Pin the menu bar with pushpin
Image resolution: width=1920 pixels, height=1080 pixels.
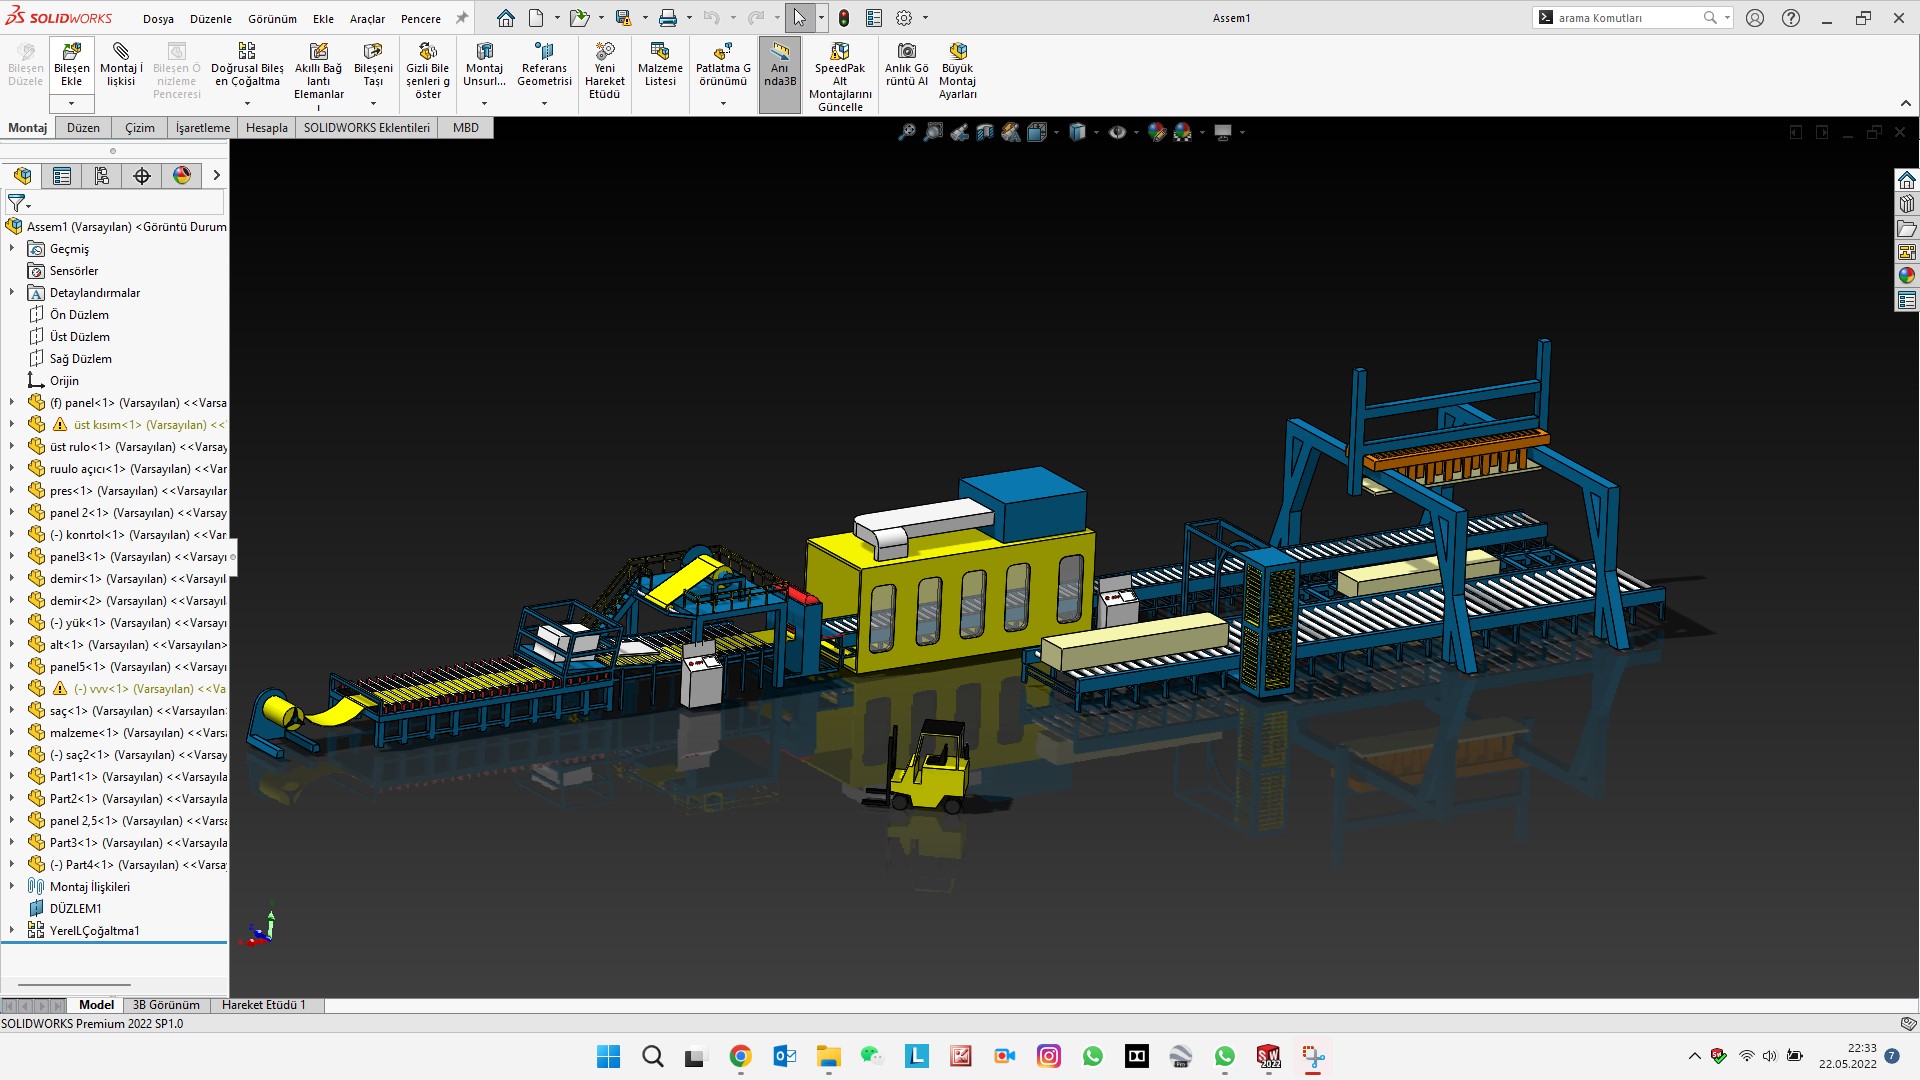(461, 18)
